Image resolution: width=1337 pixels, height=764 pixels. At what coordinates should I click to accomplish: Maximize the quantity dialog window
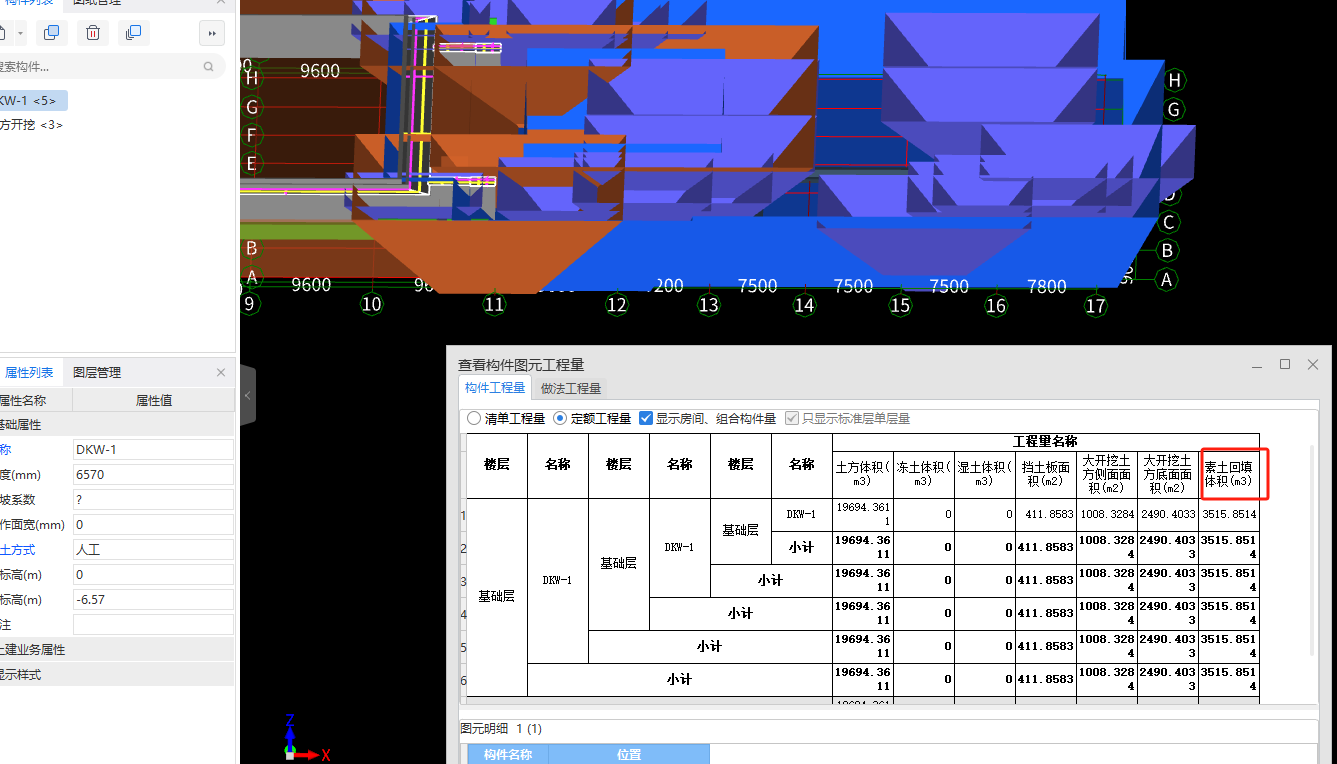[1285, 364]
